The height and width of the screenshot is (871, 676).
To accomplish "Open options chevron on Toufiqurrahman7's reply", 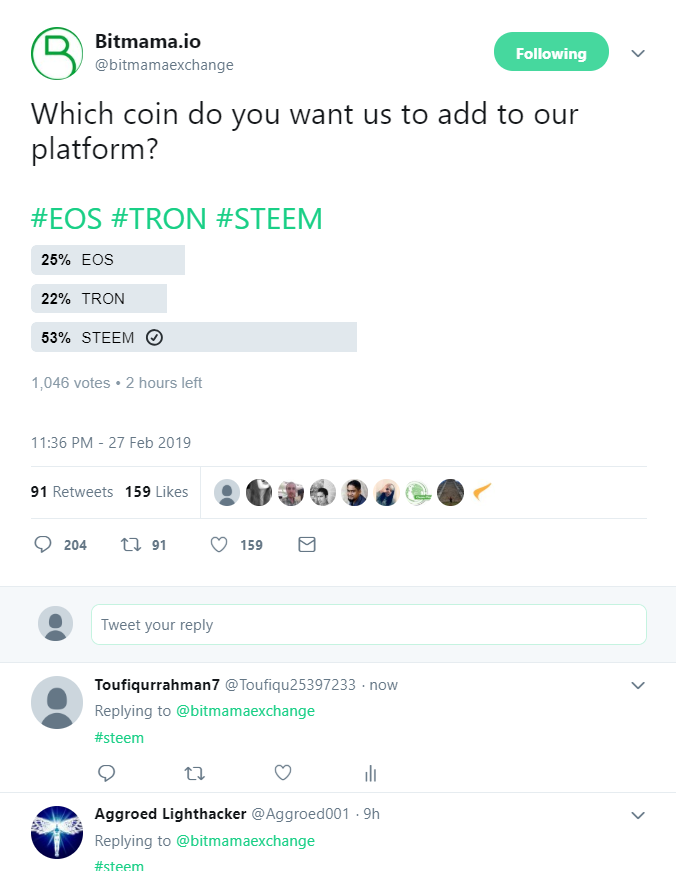I will pos(638,686).
